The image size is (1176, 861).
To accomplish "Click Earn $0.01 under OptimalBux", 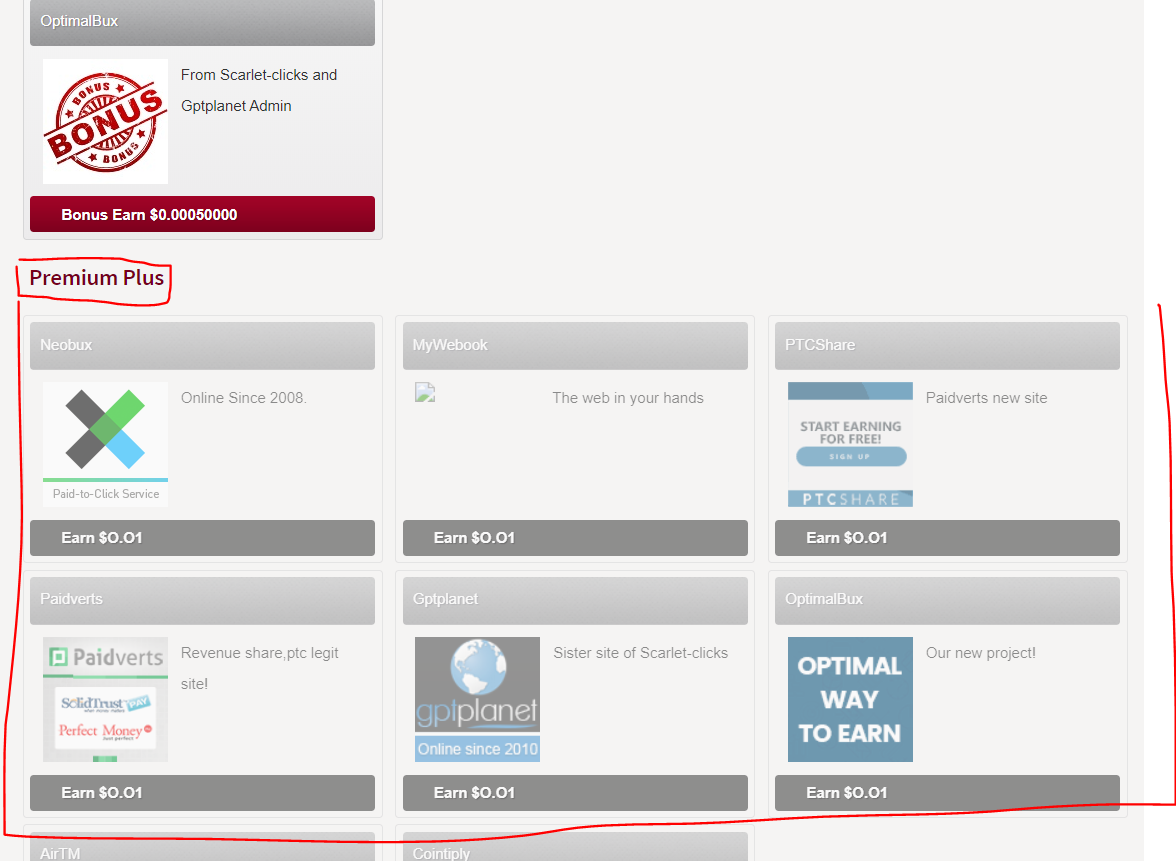I will (x=947, y=793).
